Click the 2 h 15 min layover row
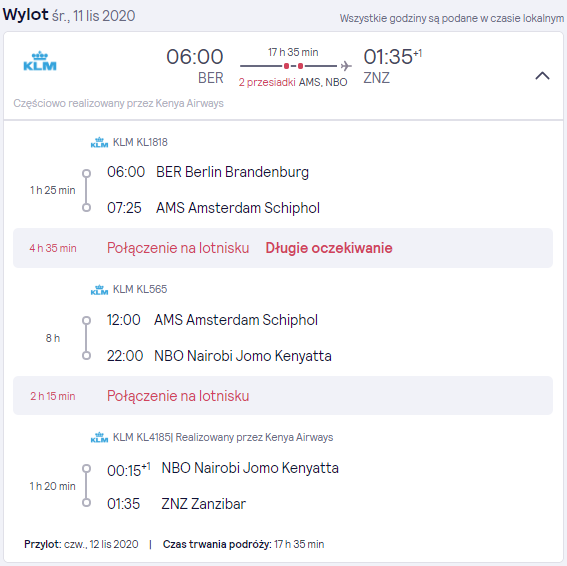 [283, 396]
